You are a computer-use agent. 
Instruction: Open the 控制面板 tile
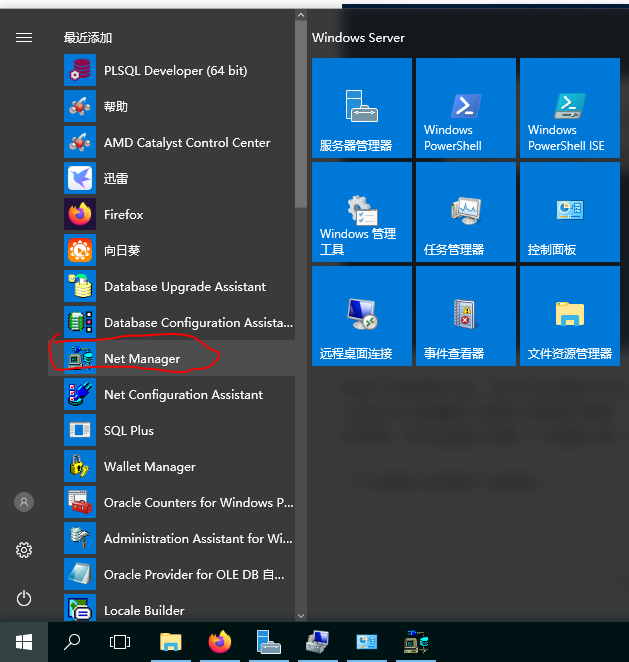point(569,212)
